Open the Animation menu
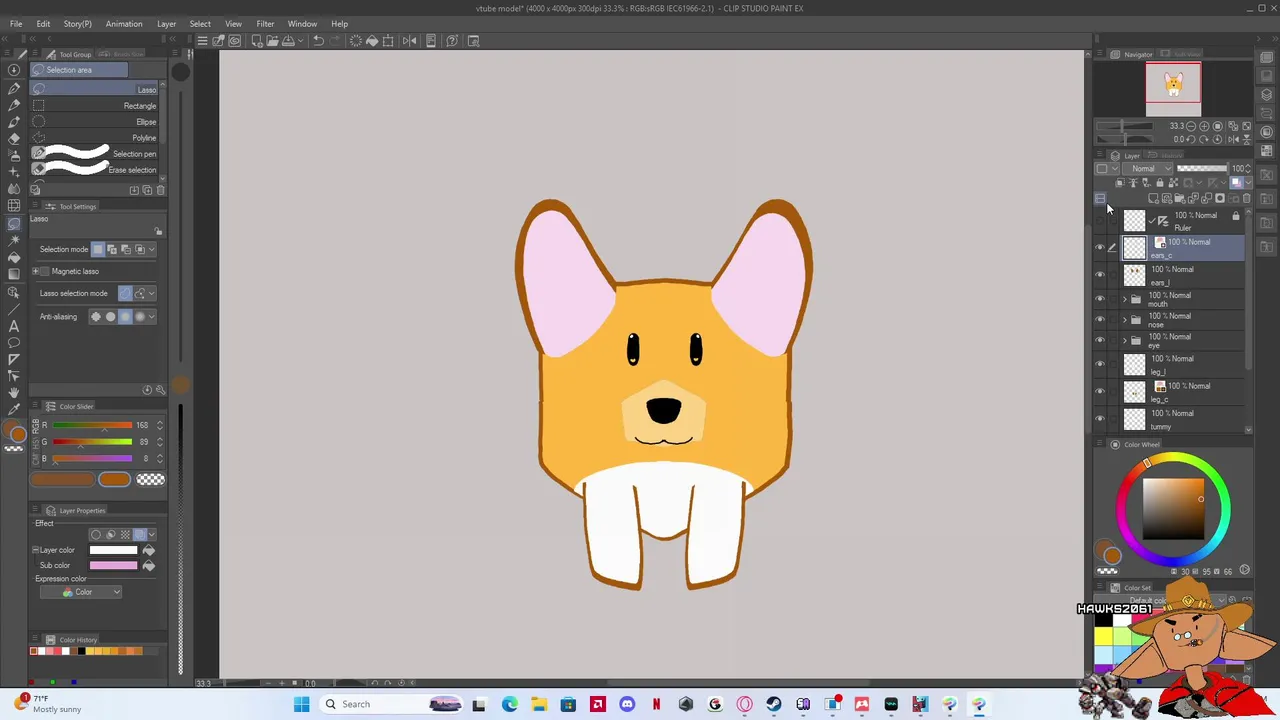Viewport: 1280px width, 720px height. 124,24
